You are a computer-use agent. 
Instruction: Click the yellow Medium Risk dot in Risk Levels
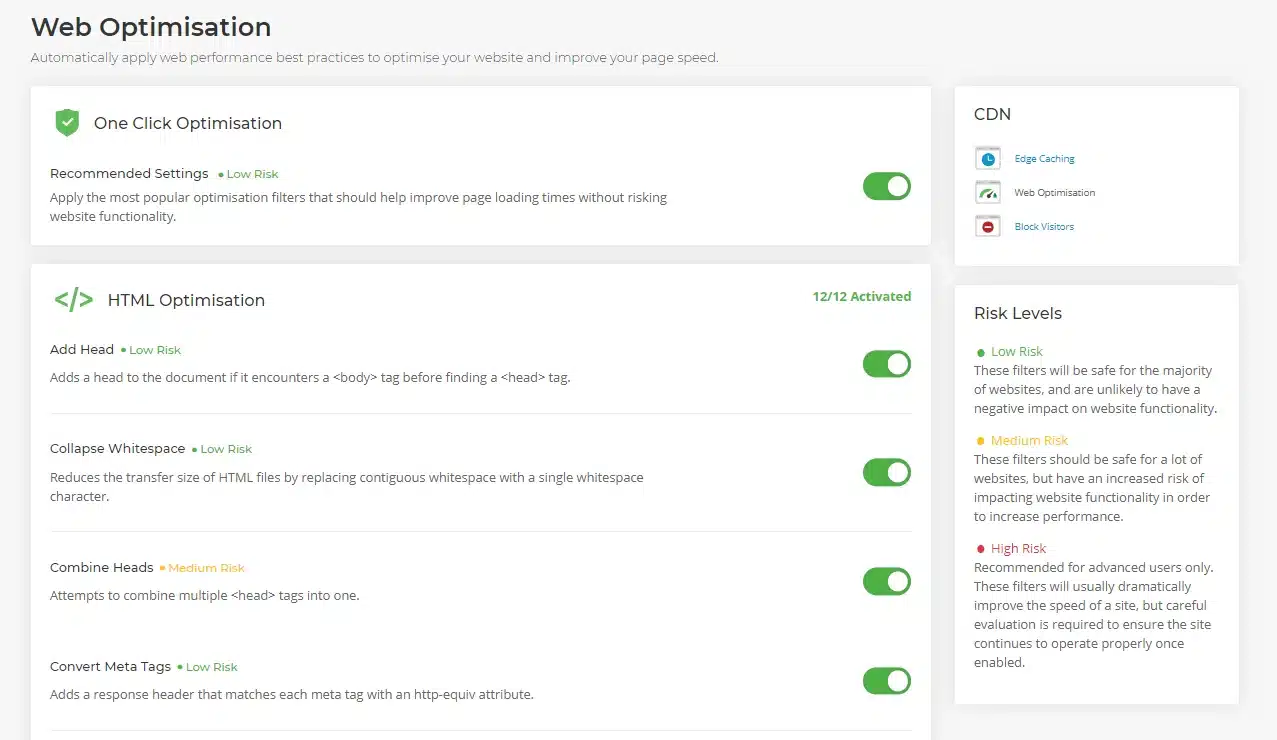(x=981, y=441)
